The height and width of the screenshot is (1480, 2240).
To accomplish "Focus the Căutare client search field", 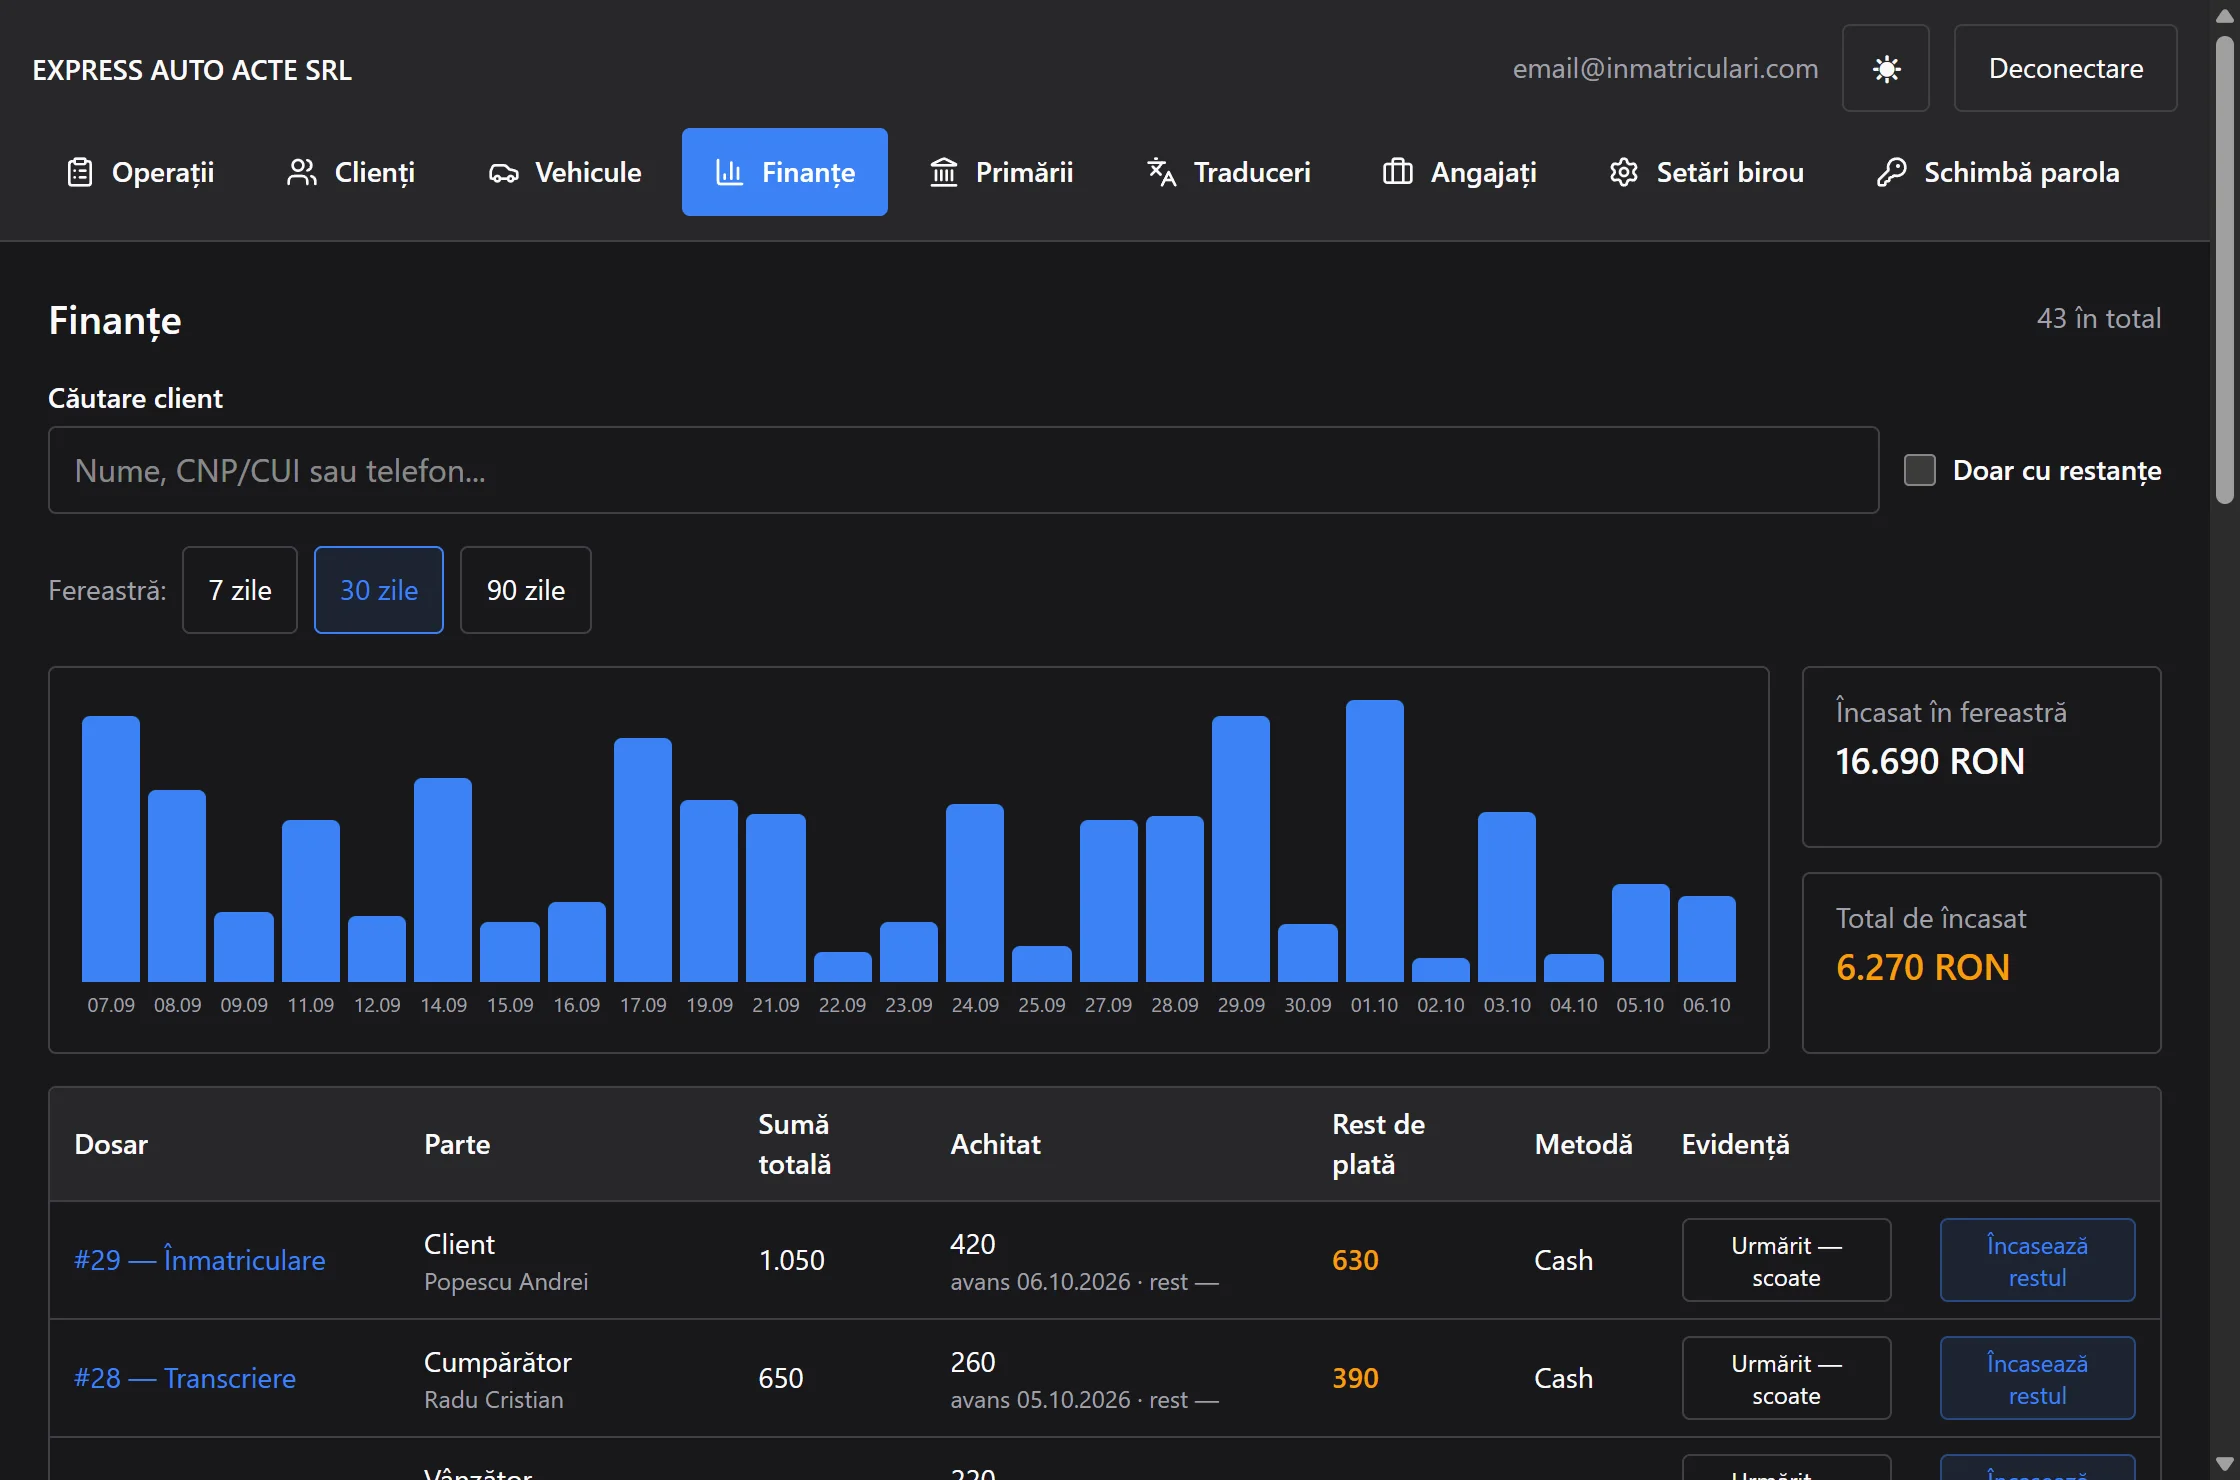I will click(x=964, y=470).
